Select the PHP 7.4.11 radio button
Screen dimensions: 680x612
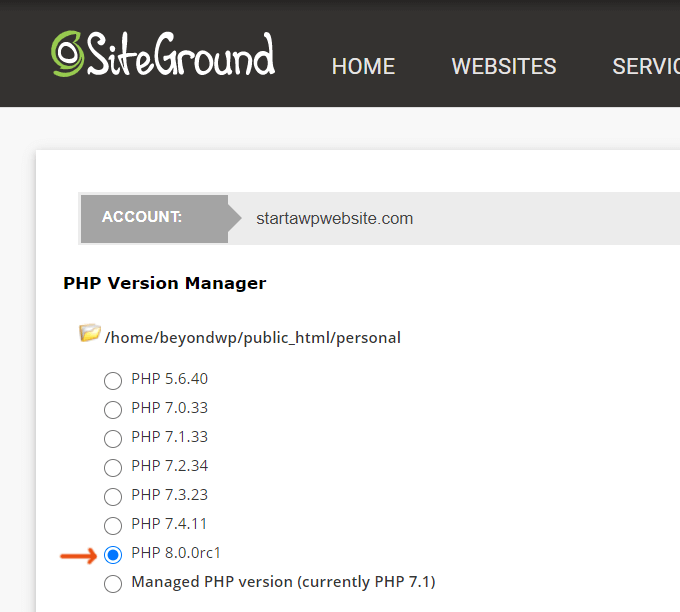click(113, 526)
